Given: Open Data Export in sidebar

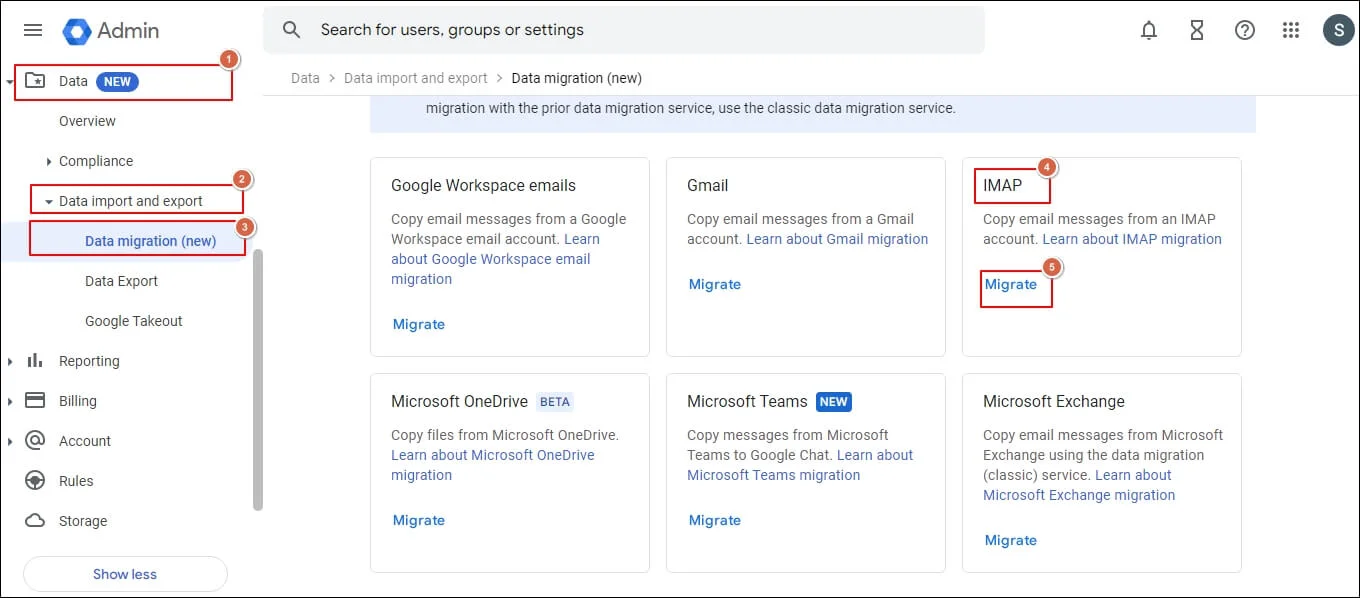Looking at the screenshot, I should pyautogui.click(x=121, y=281).
